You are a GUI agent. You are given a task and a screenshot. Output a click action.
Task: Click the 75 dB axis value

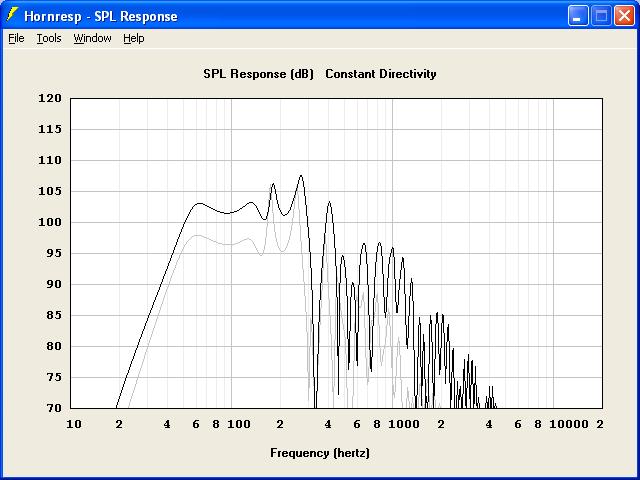(x=53, y=377)
